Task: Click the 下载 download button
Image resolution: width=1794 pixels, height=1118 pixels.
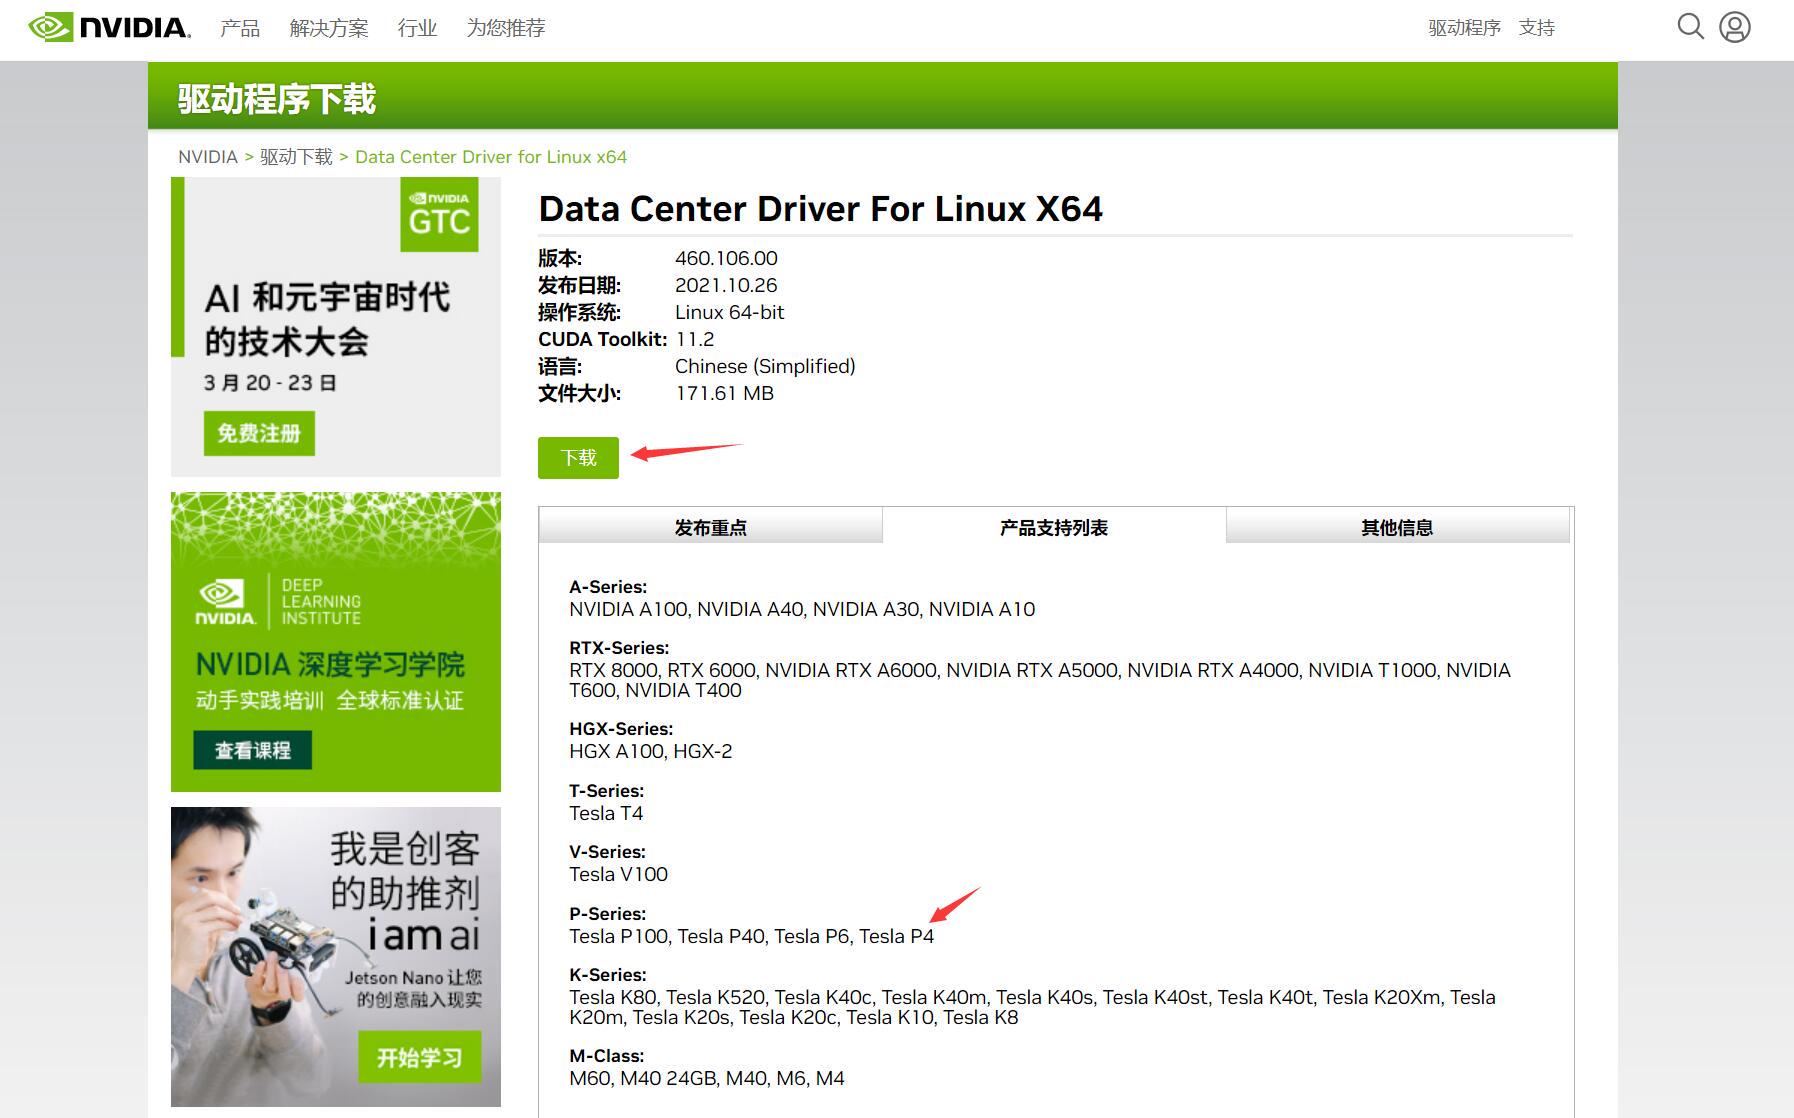Action: pos(578,457)
